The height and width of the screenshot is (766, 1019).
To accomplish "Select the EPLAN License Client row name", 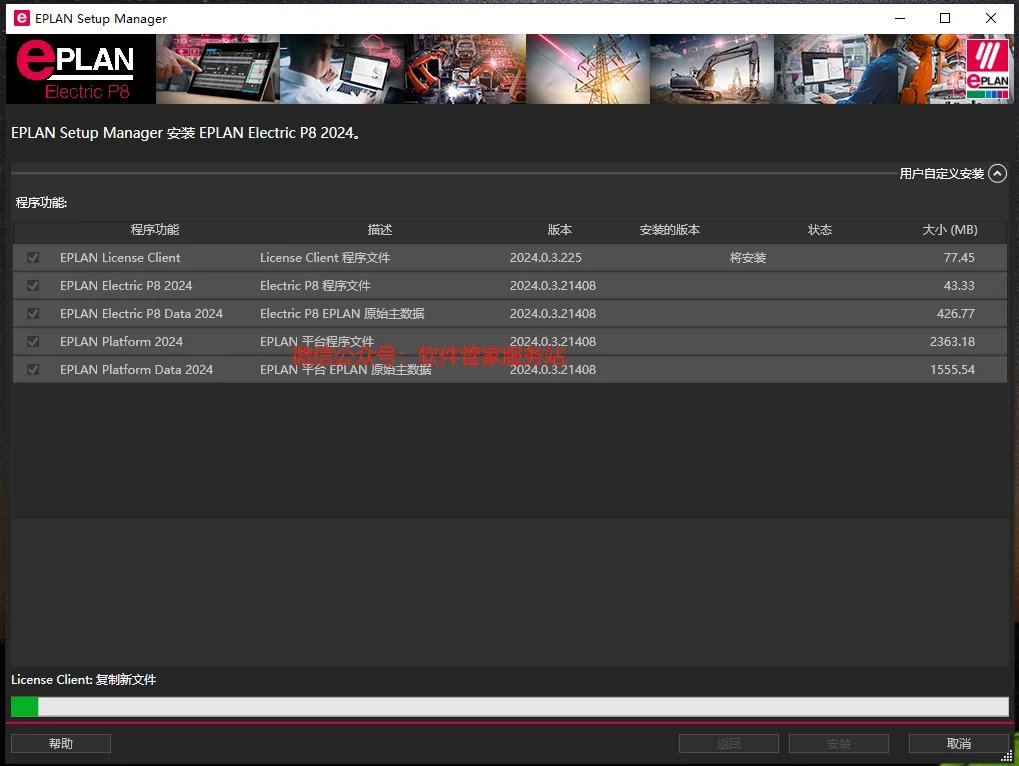I will (120, 258).
